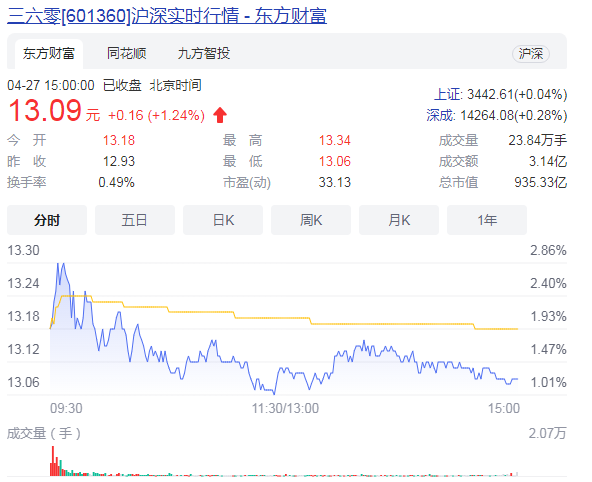
Task: Show the 五日 chart
Action: (x=135, y=220)
